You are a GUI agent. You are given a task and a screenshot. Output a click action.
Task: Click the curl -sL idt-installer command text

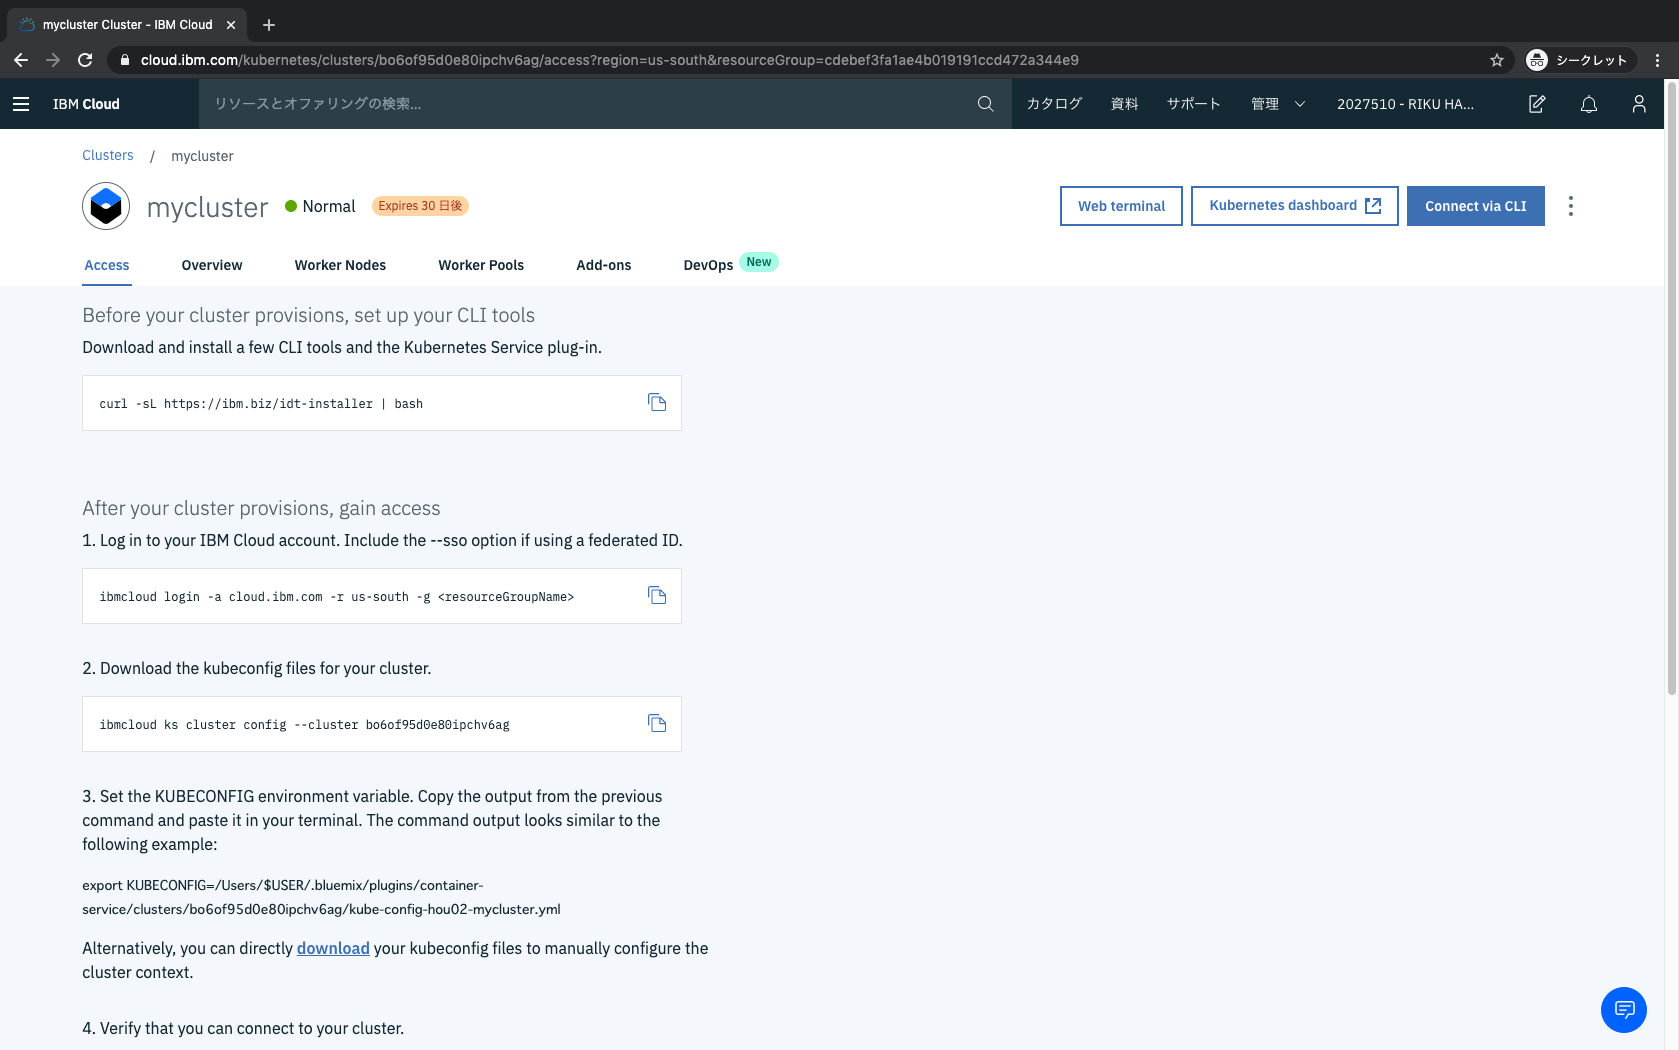point(261,404)
